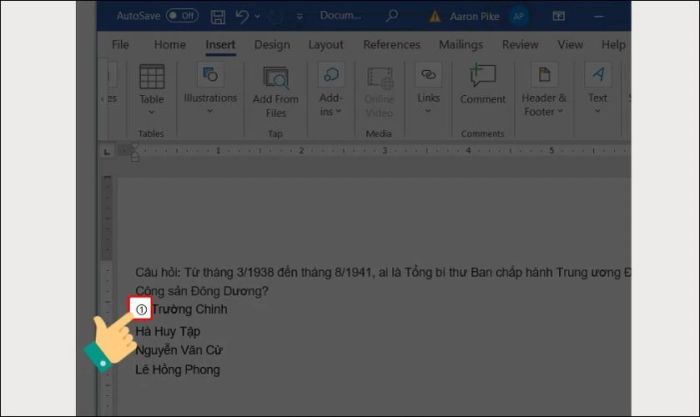Expand the Header & Footer dropdown chevron
This screenshot has height=417, width=700.
[560, 111]
